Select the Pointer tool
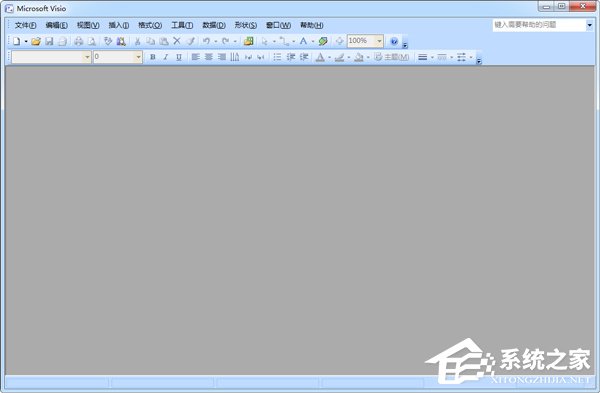The width and height of the screenshot is (600, 393). 265,41
